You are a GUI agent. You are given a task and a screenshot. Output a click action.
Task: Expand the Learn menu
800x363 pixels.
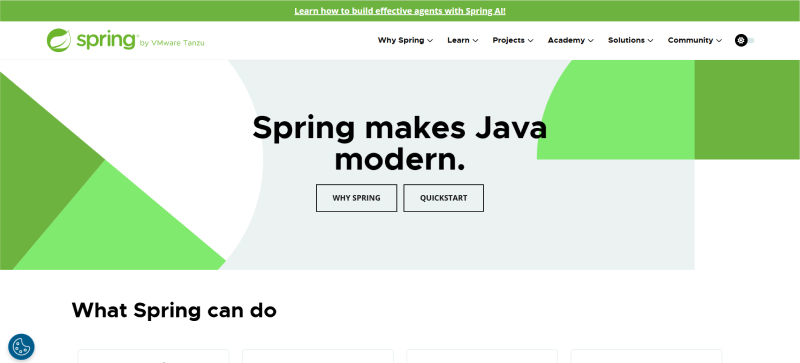(x=463, y=40)
